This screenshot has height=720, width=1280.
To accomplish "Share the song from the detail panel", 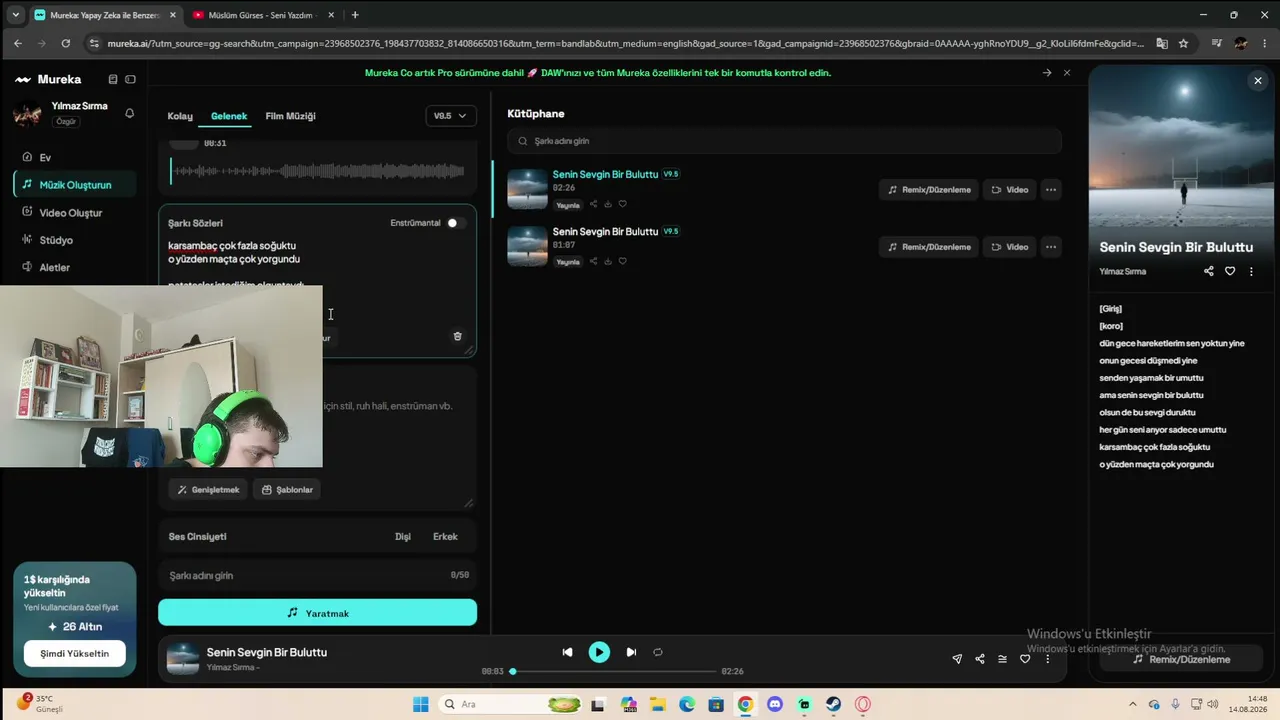I will (1209, 271).
